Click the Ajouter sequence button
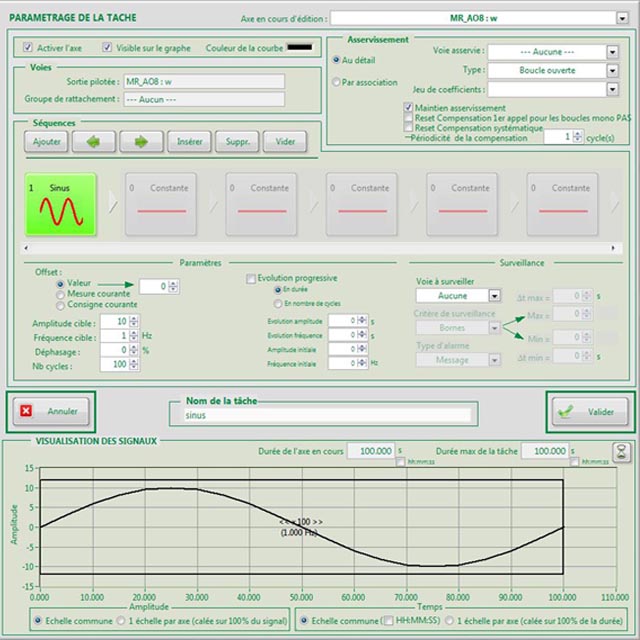The width and height of the screenshot is (640, 640). click(47, 142)
